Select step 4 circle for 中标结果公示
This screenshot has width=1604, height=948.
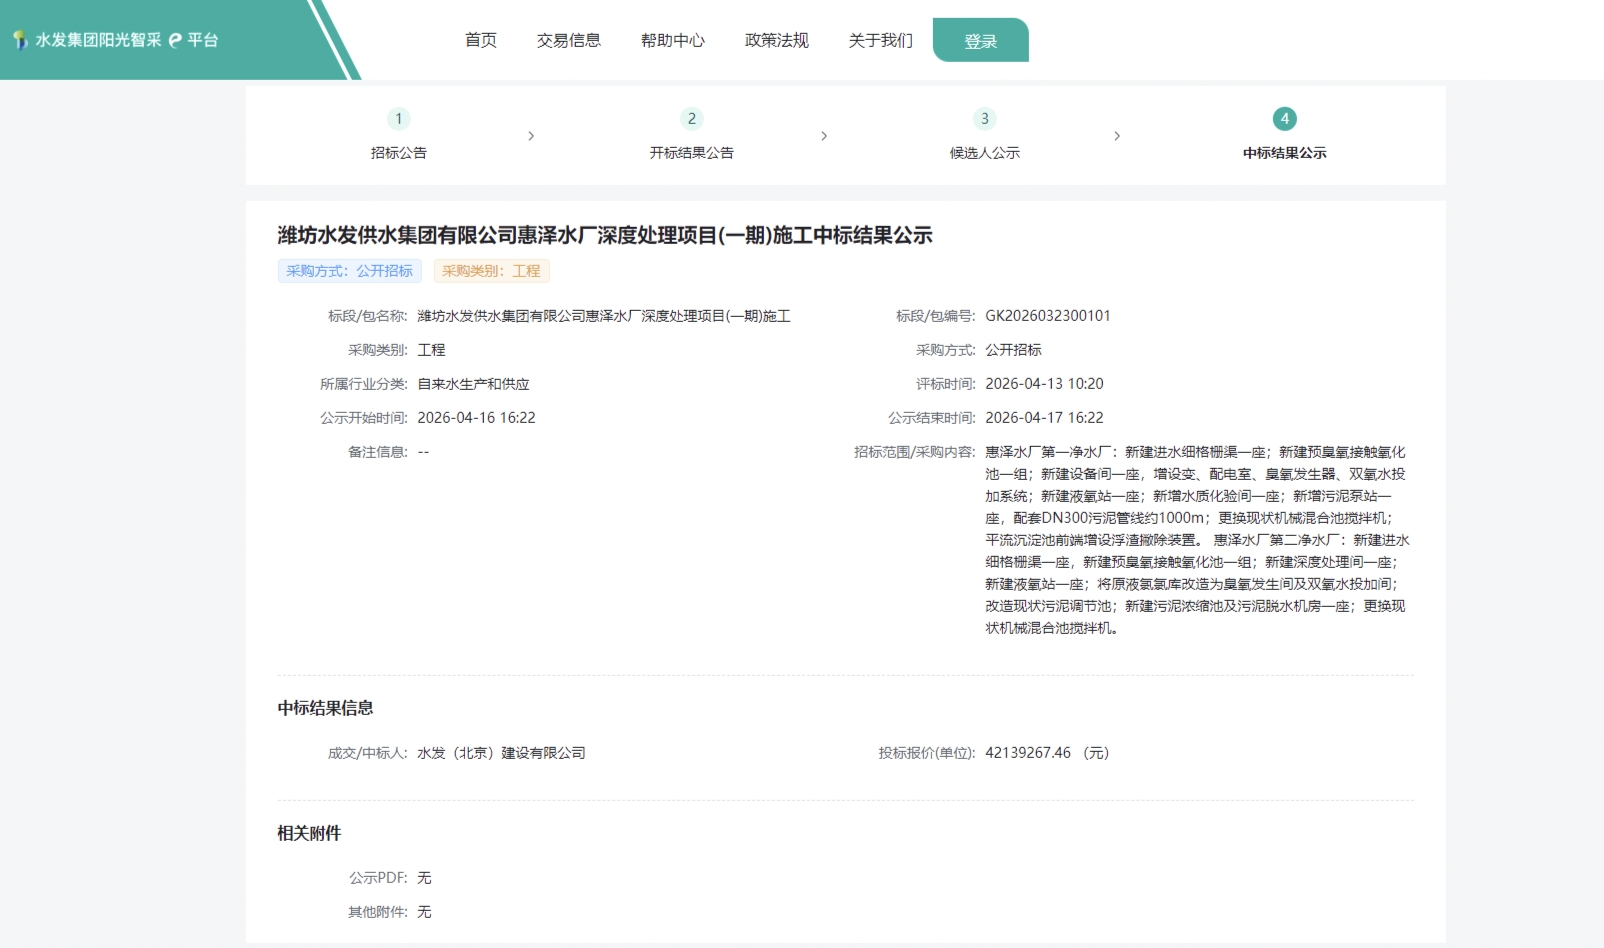(x=1285, y=119)
